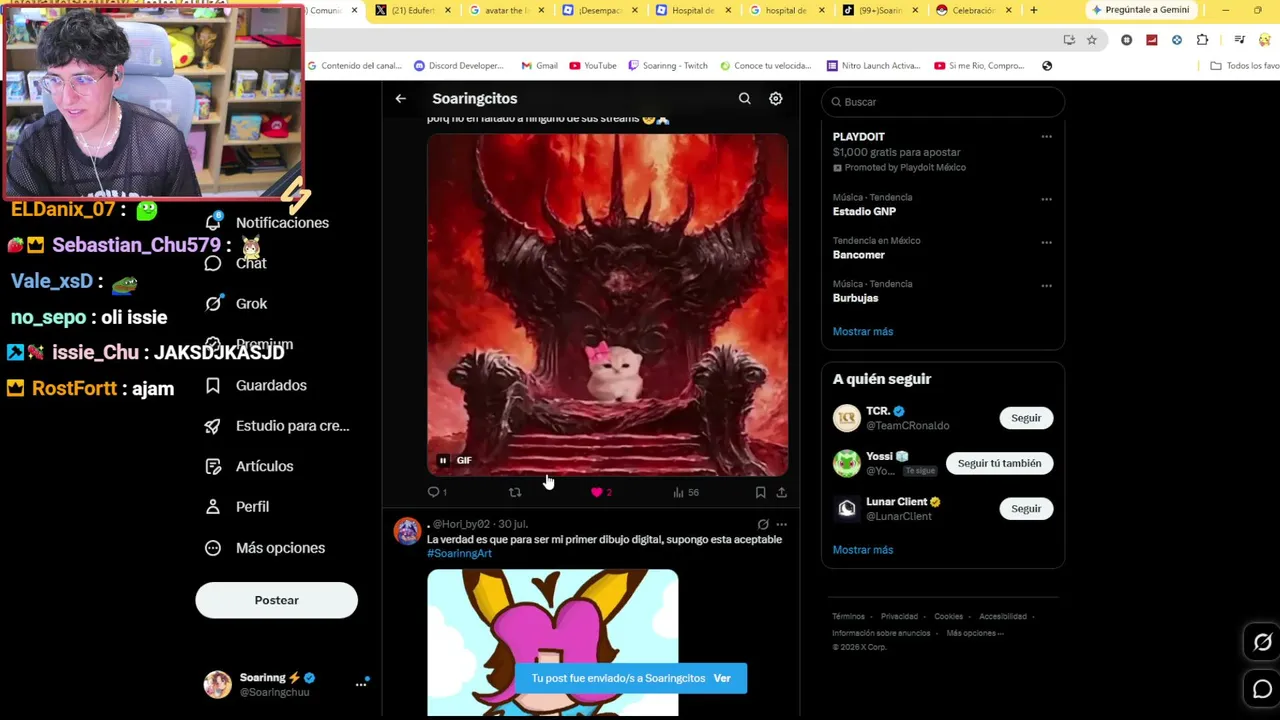Click Pregúntale a Gemini button
Image resolution: width=1280 pixels, height=720 pixels.
pyautogui.click(x=1140, y=10)
